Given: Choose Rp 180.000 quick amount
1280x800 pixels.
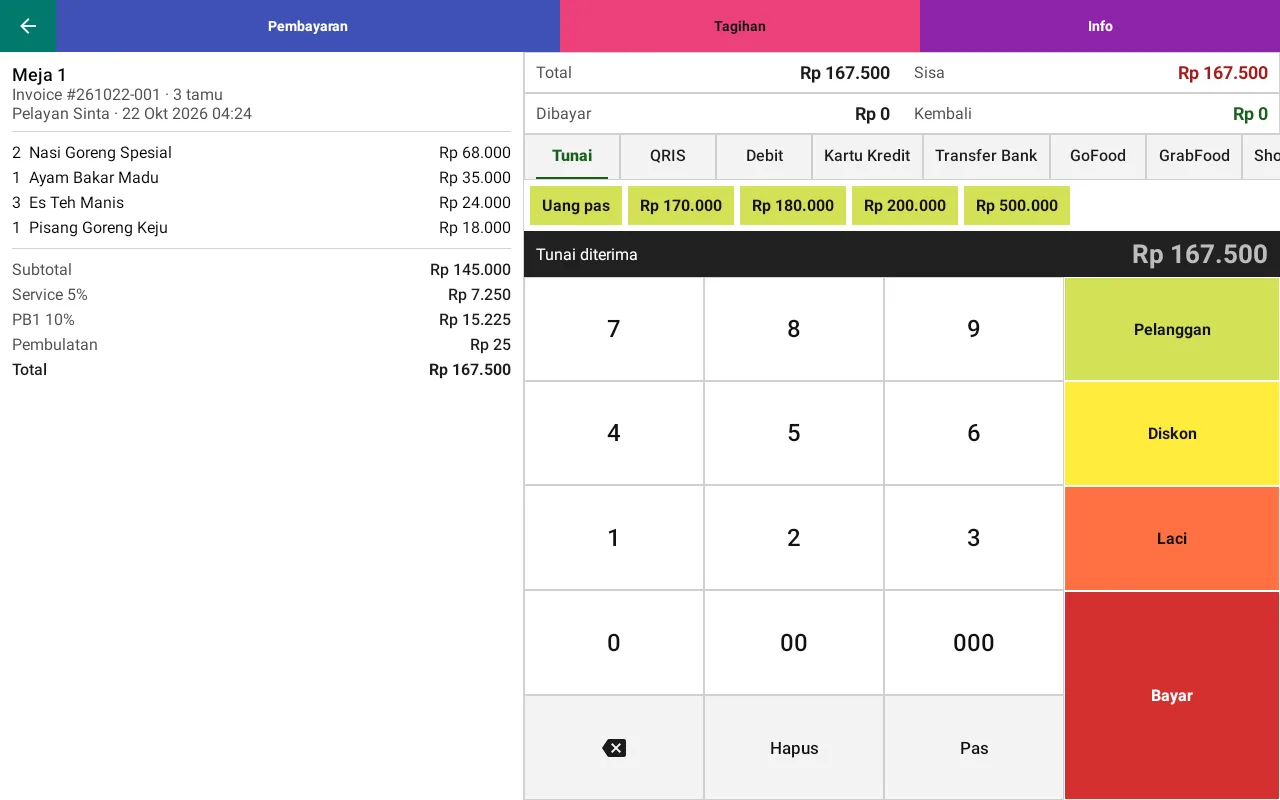Looking at the screenshot, I should coord(793,205).
